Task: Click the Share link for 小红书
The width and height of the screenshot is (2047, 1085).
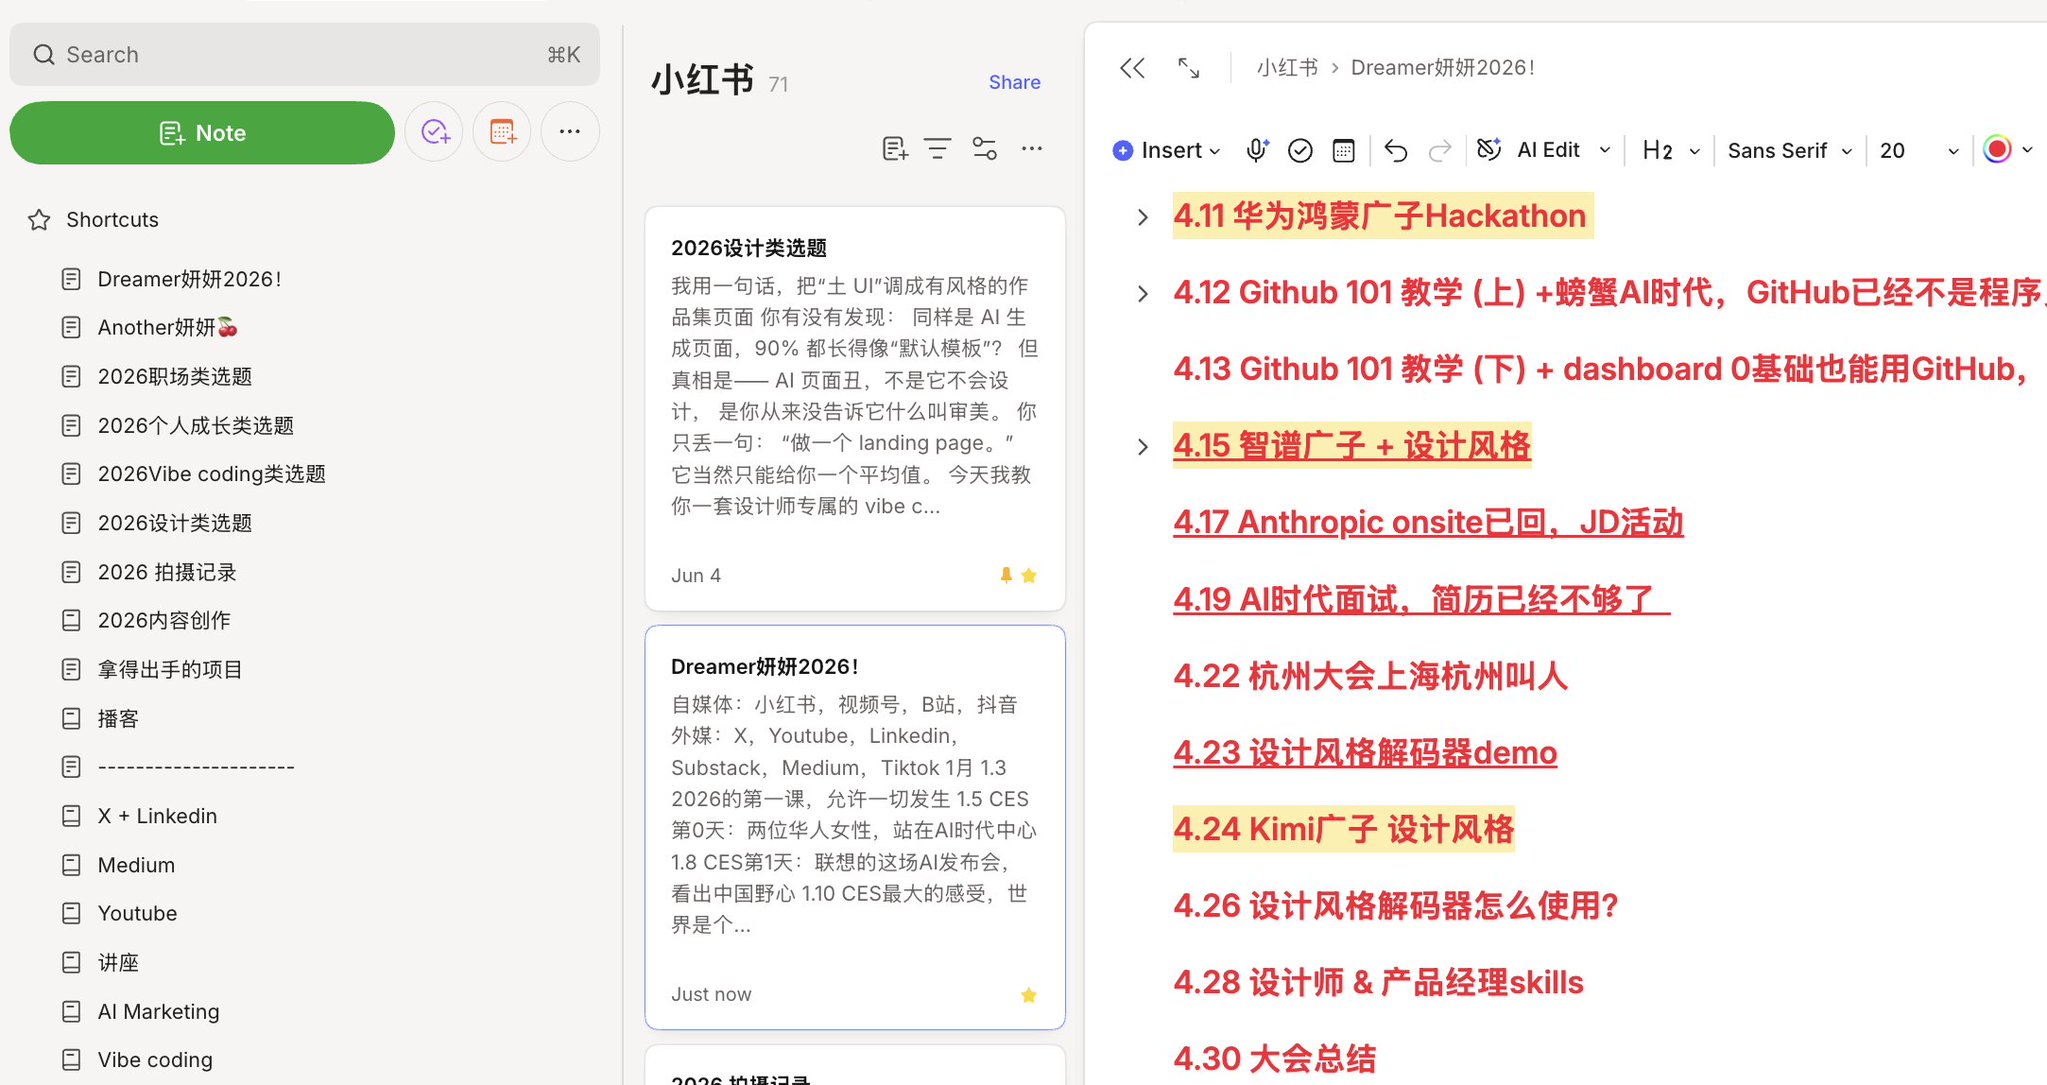Action: point(1014,82)
